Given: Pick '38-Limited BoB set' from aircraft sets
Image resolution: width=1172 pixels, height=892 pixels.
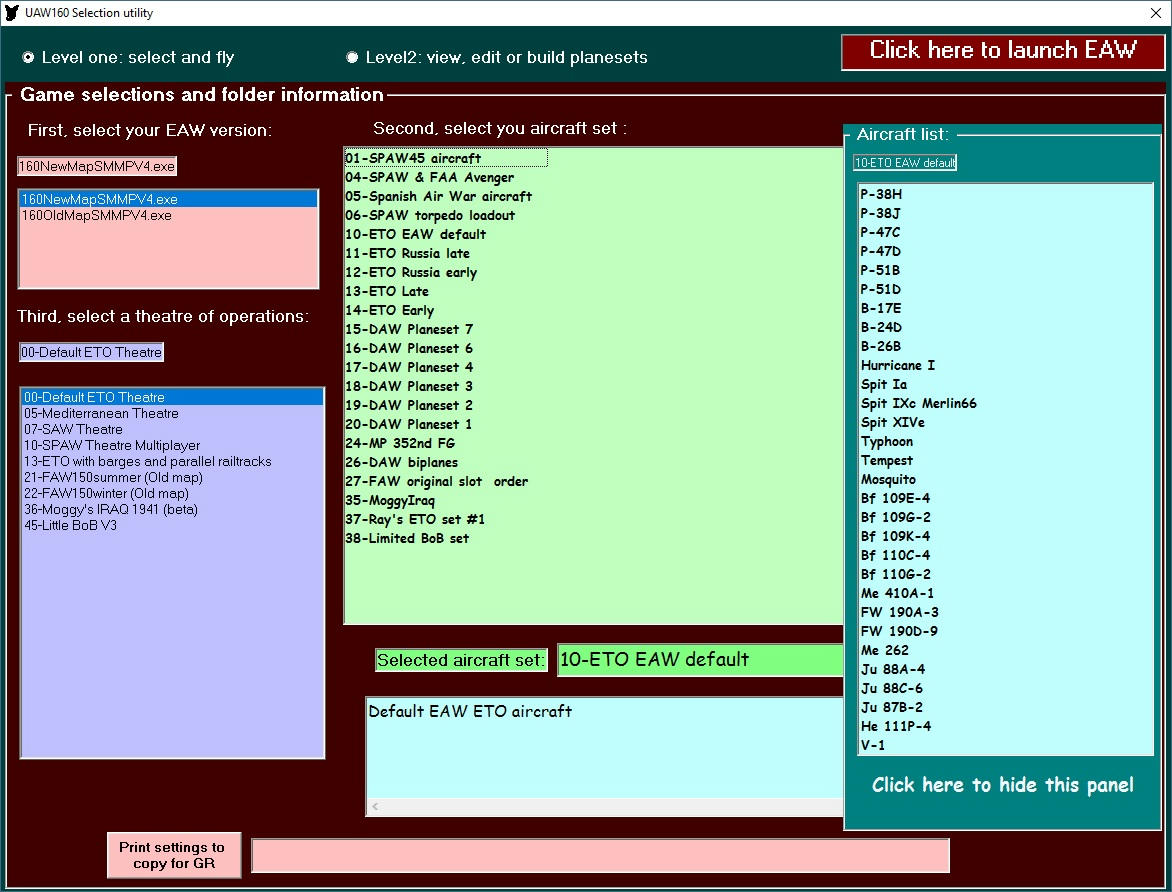Looking at the screenshot, I should pyautogui.click(x=407, y=538).
